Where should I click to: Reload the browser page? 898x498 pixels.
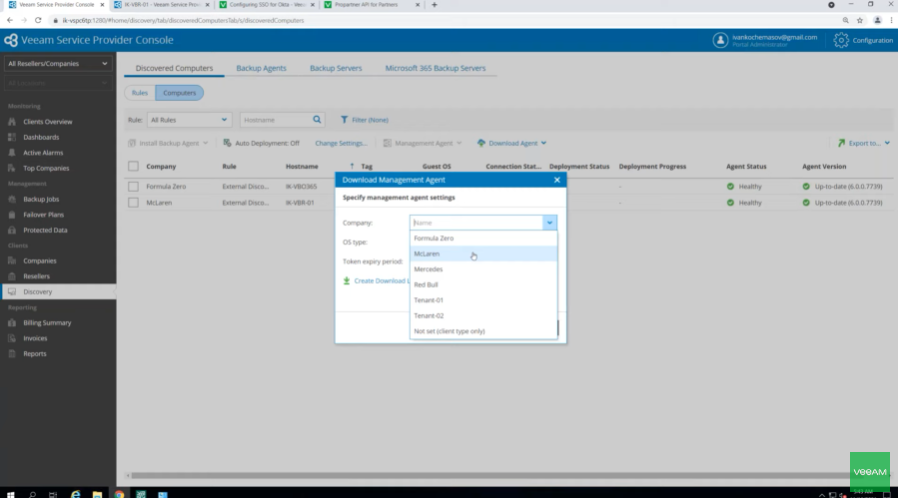(x=38, y=20)
